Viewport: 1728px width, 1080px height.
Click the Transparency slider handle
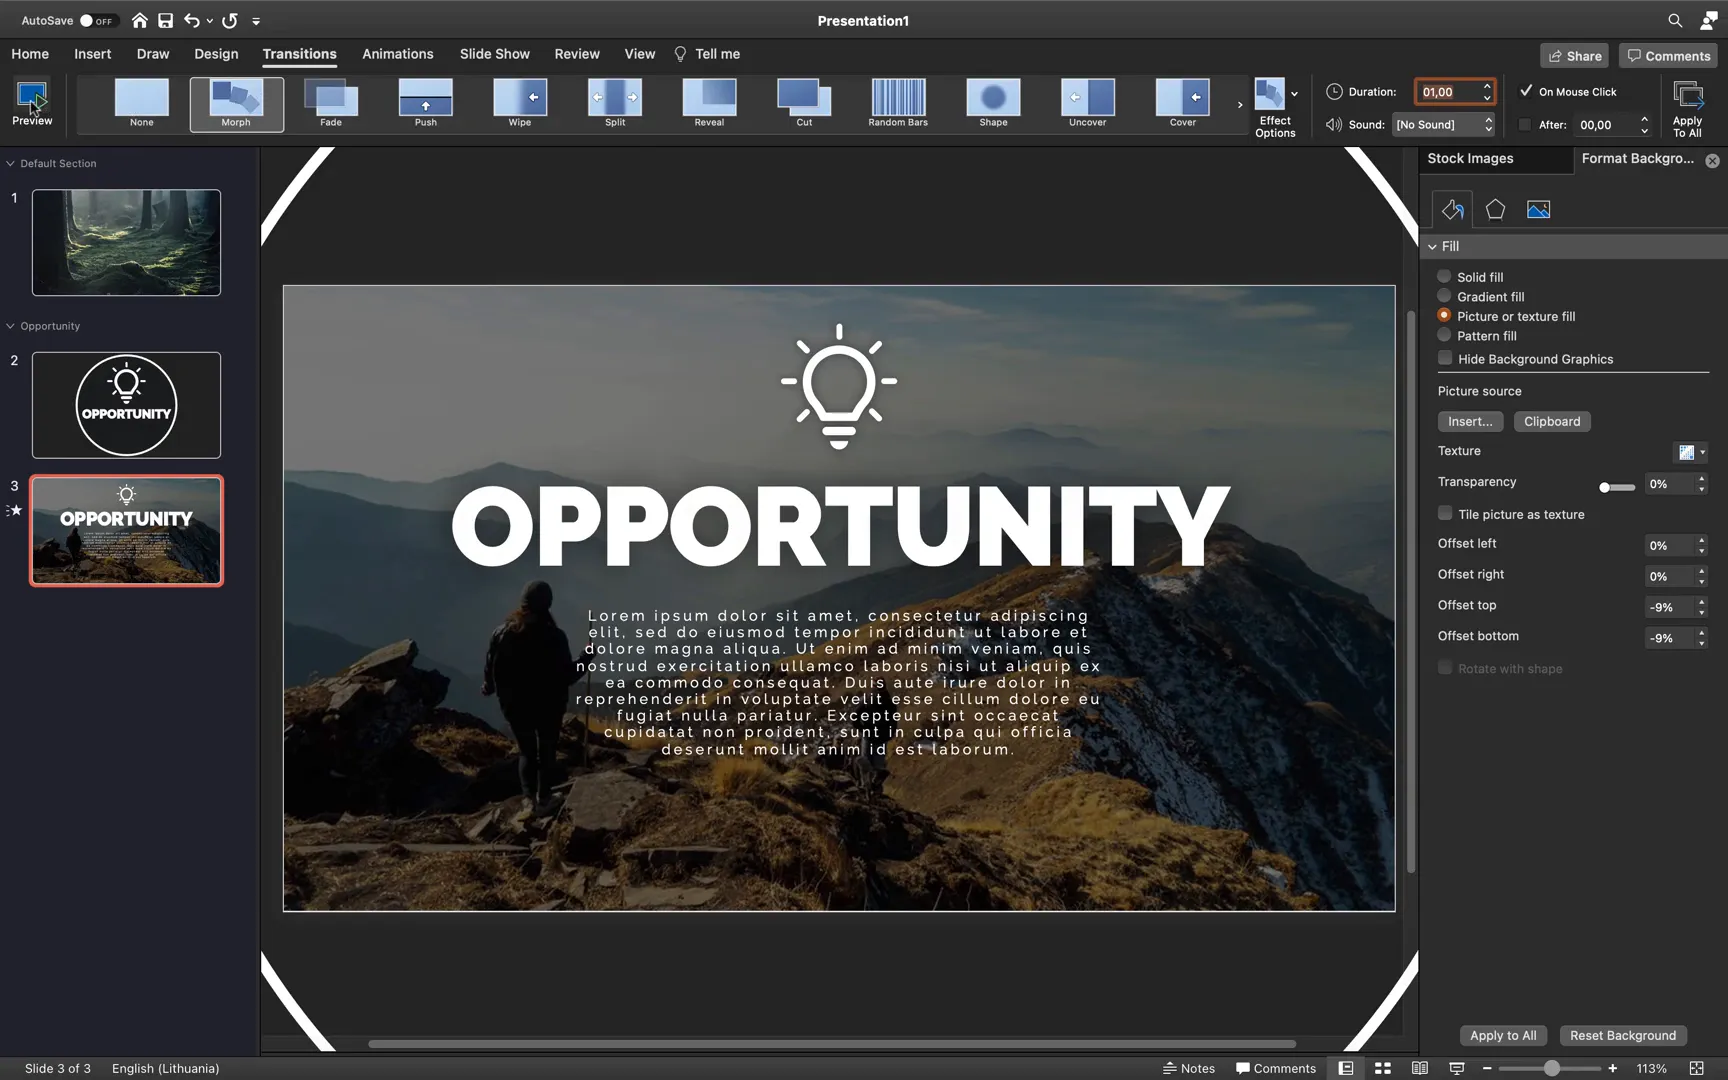1604,487
